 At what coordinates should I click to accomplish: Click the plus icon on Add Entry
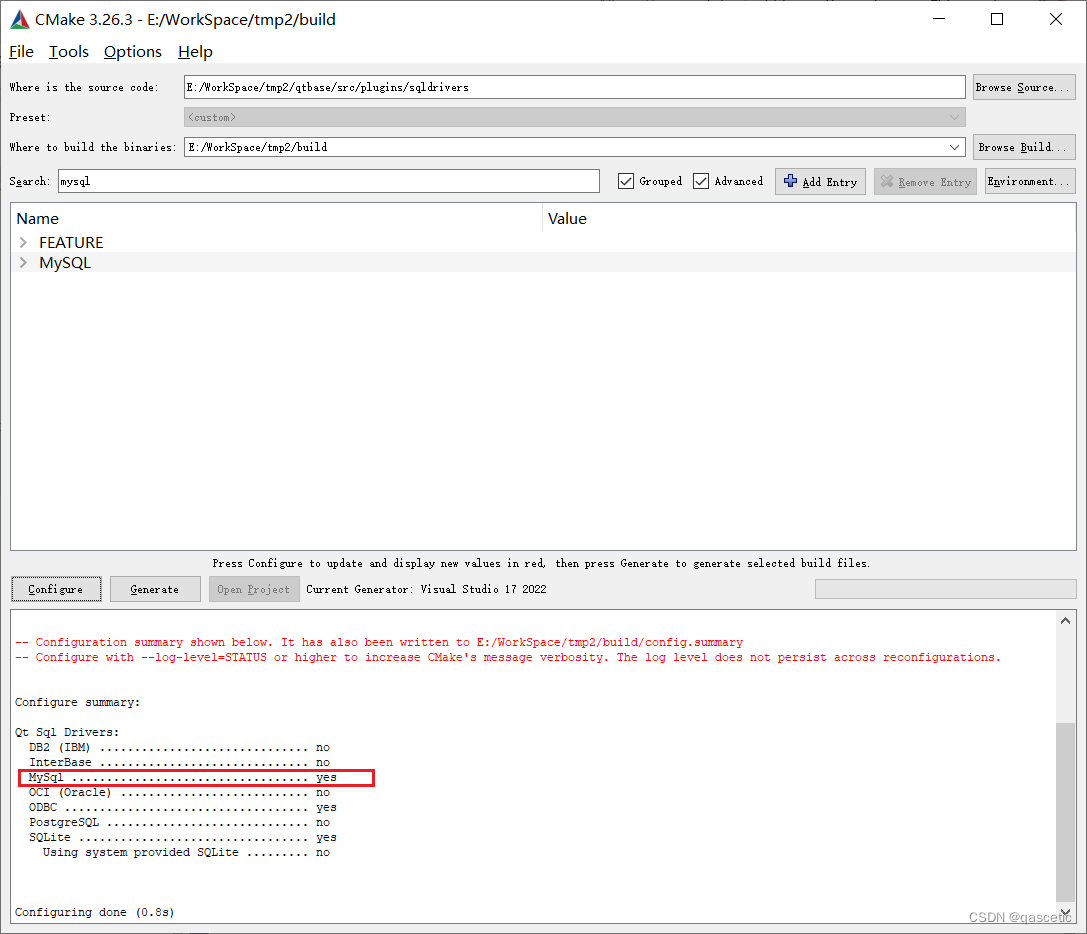click(790, 181)
